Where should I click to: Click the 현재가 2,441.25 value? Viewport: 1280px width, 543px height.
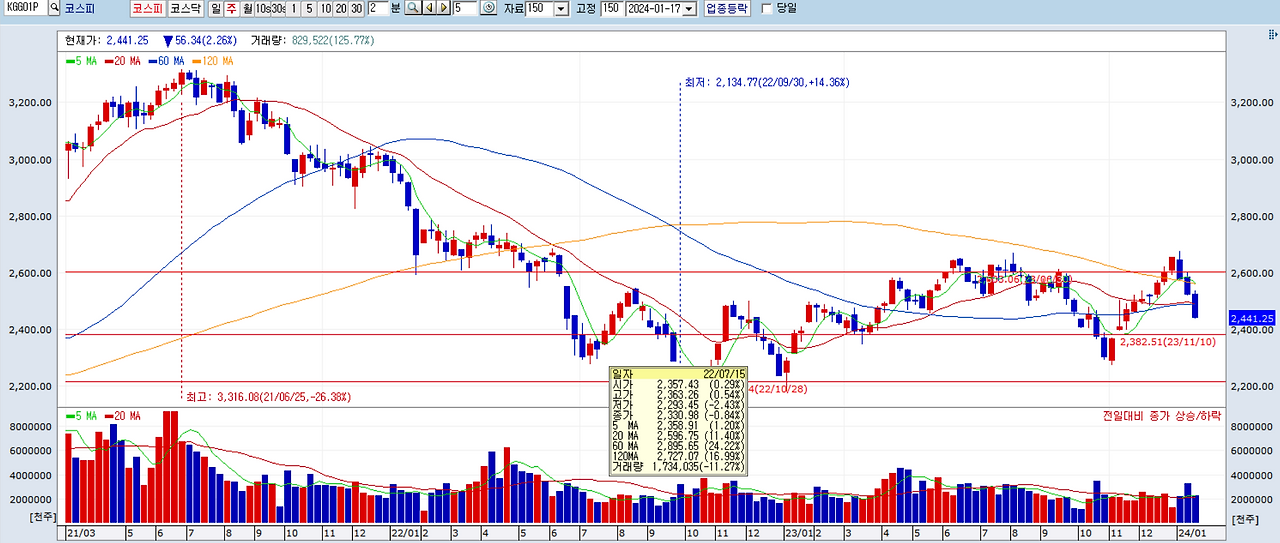pyautogui.click(x=127, y=40)
